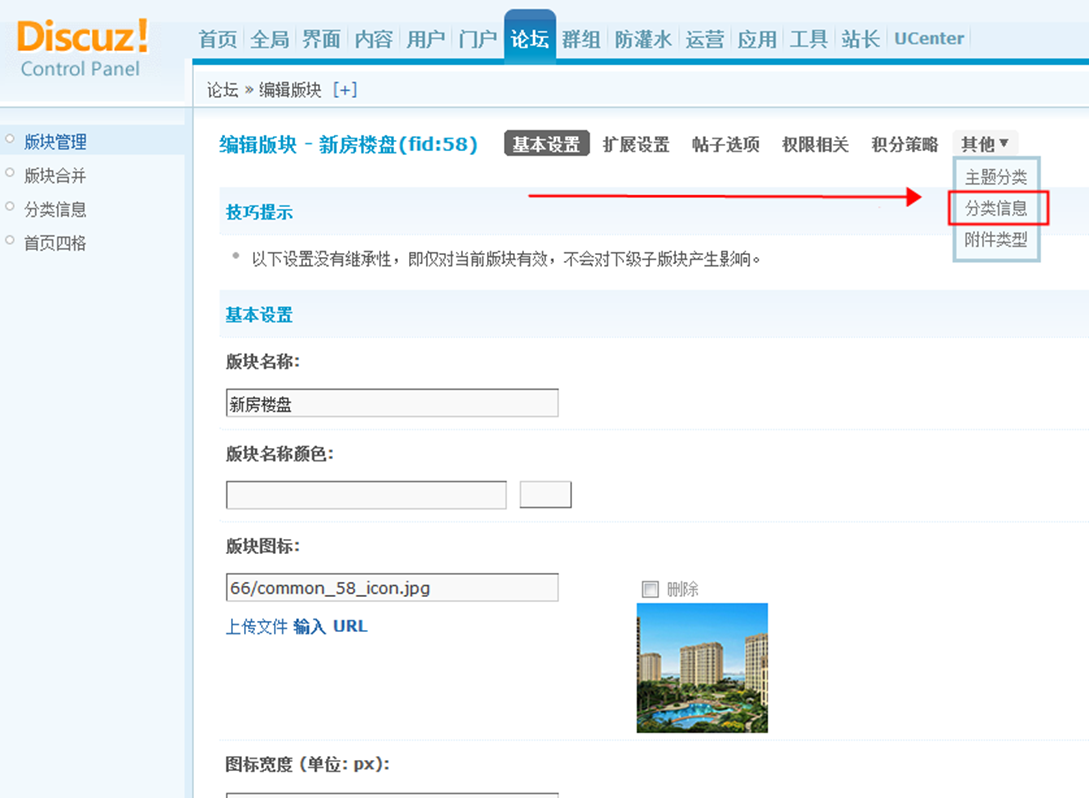Click the 编辑版块 - 新房楼盘(fid:58) heading
Screen dimensions: 1089x798
point(349,144)
